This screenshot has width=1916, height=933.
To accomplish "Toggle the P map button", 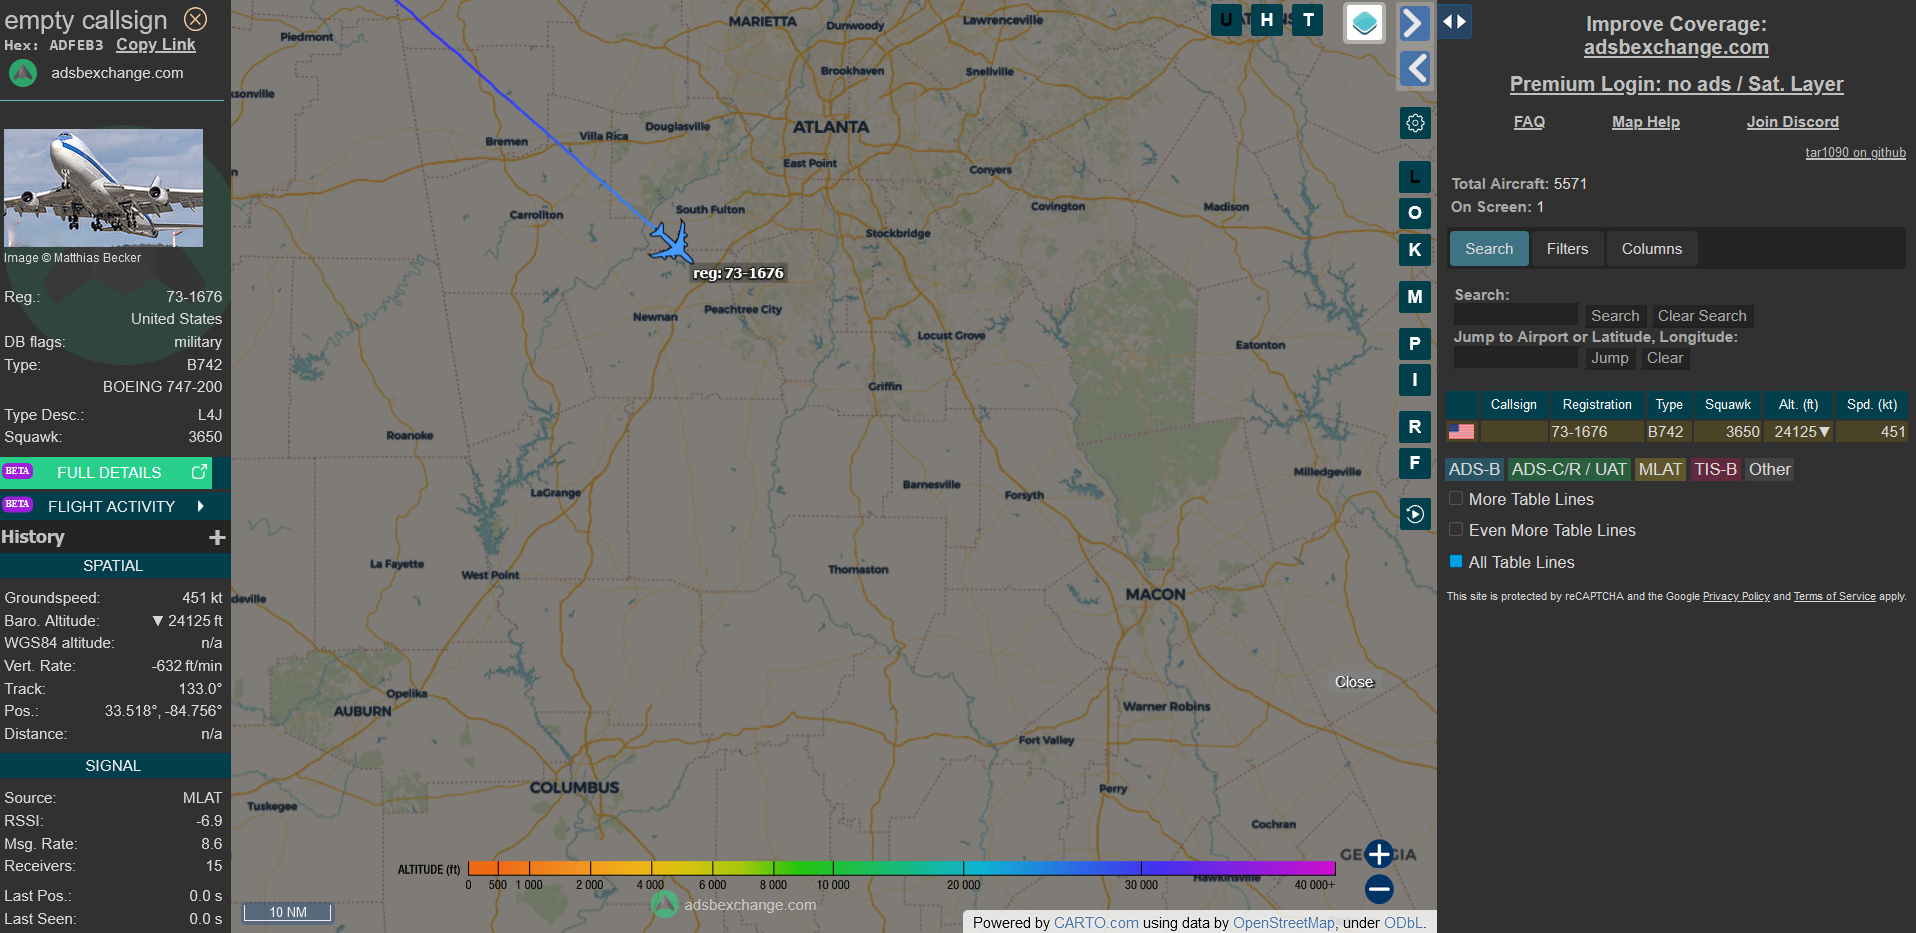I will pos(1415,344).
